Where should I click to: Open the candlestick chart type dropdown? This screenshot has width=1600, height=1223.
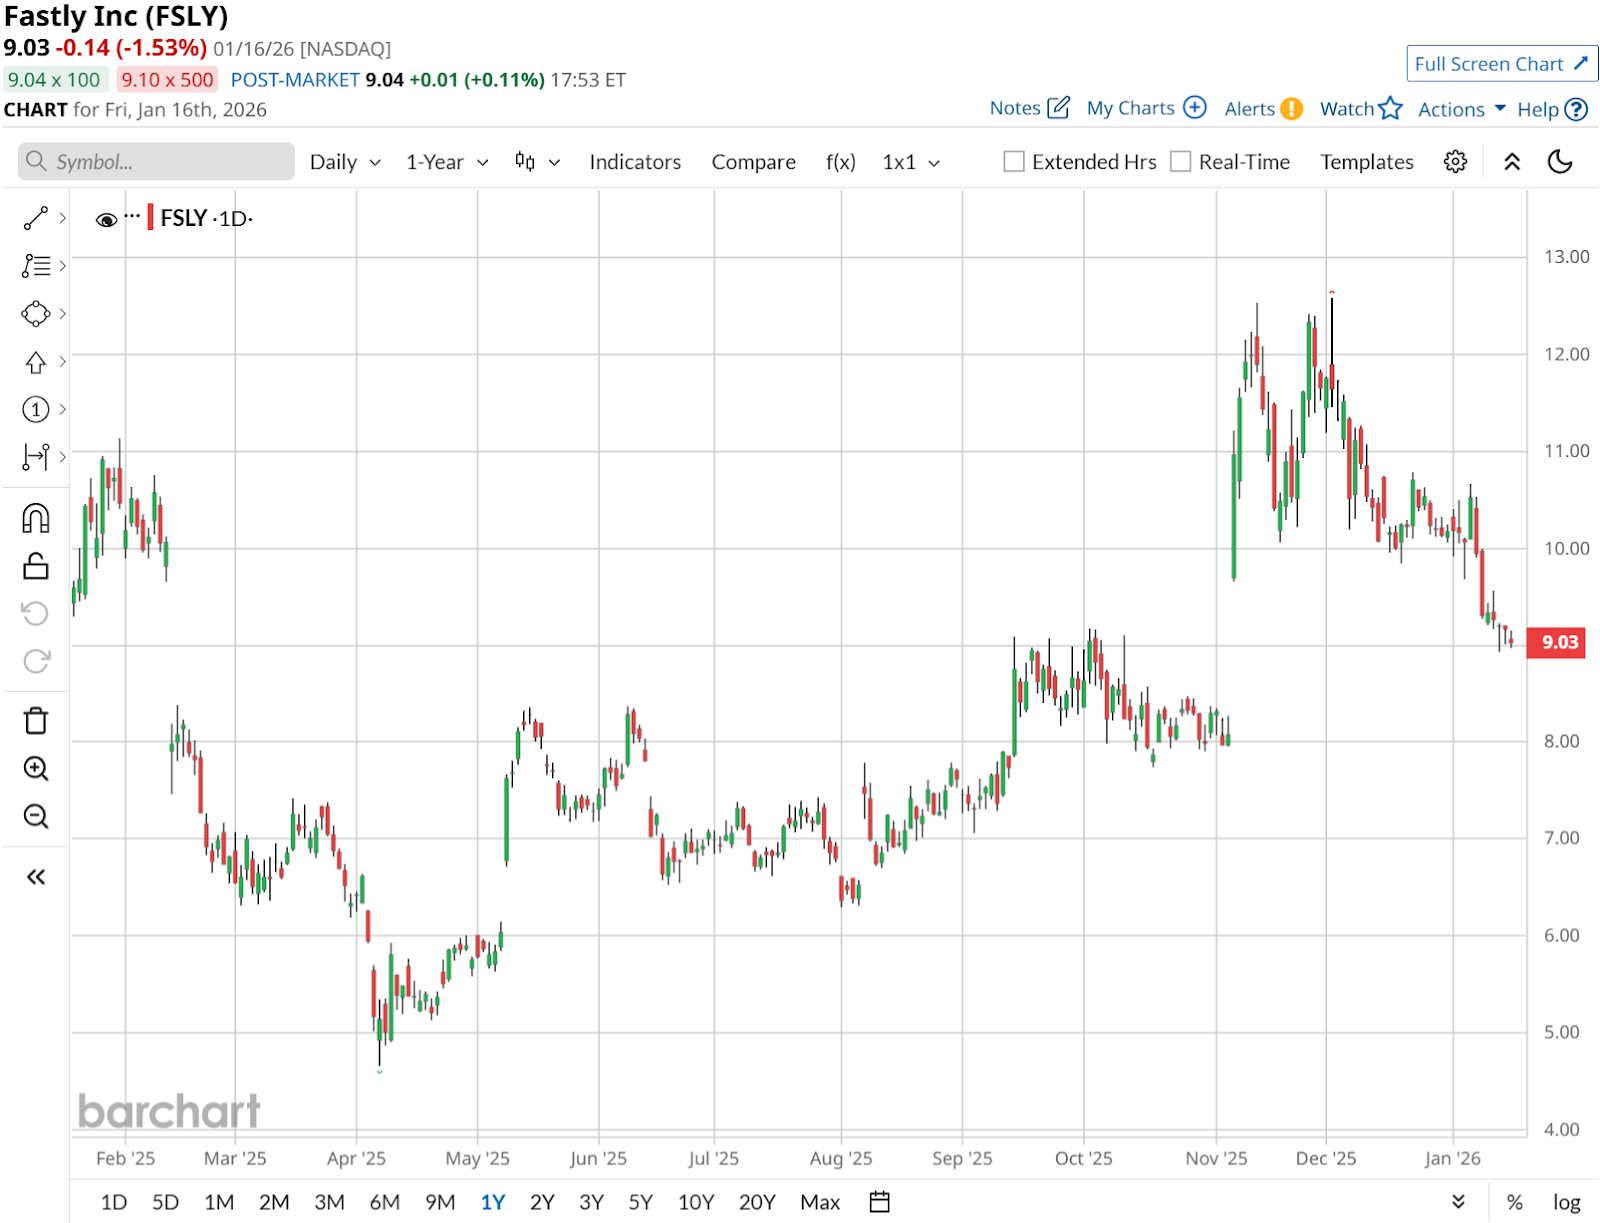(x=537, y=162)
